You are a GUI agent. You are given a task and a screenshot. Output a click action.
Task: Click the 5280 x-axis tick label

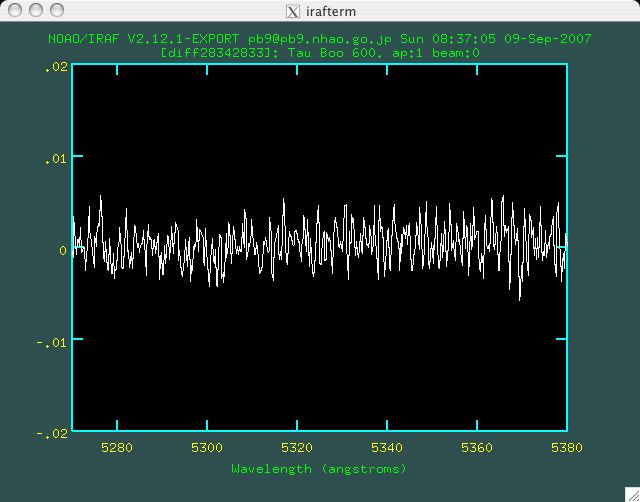117,447
